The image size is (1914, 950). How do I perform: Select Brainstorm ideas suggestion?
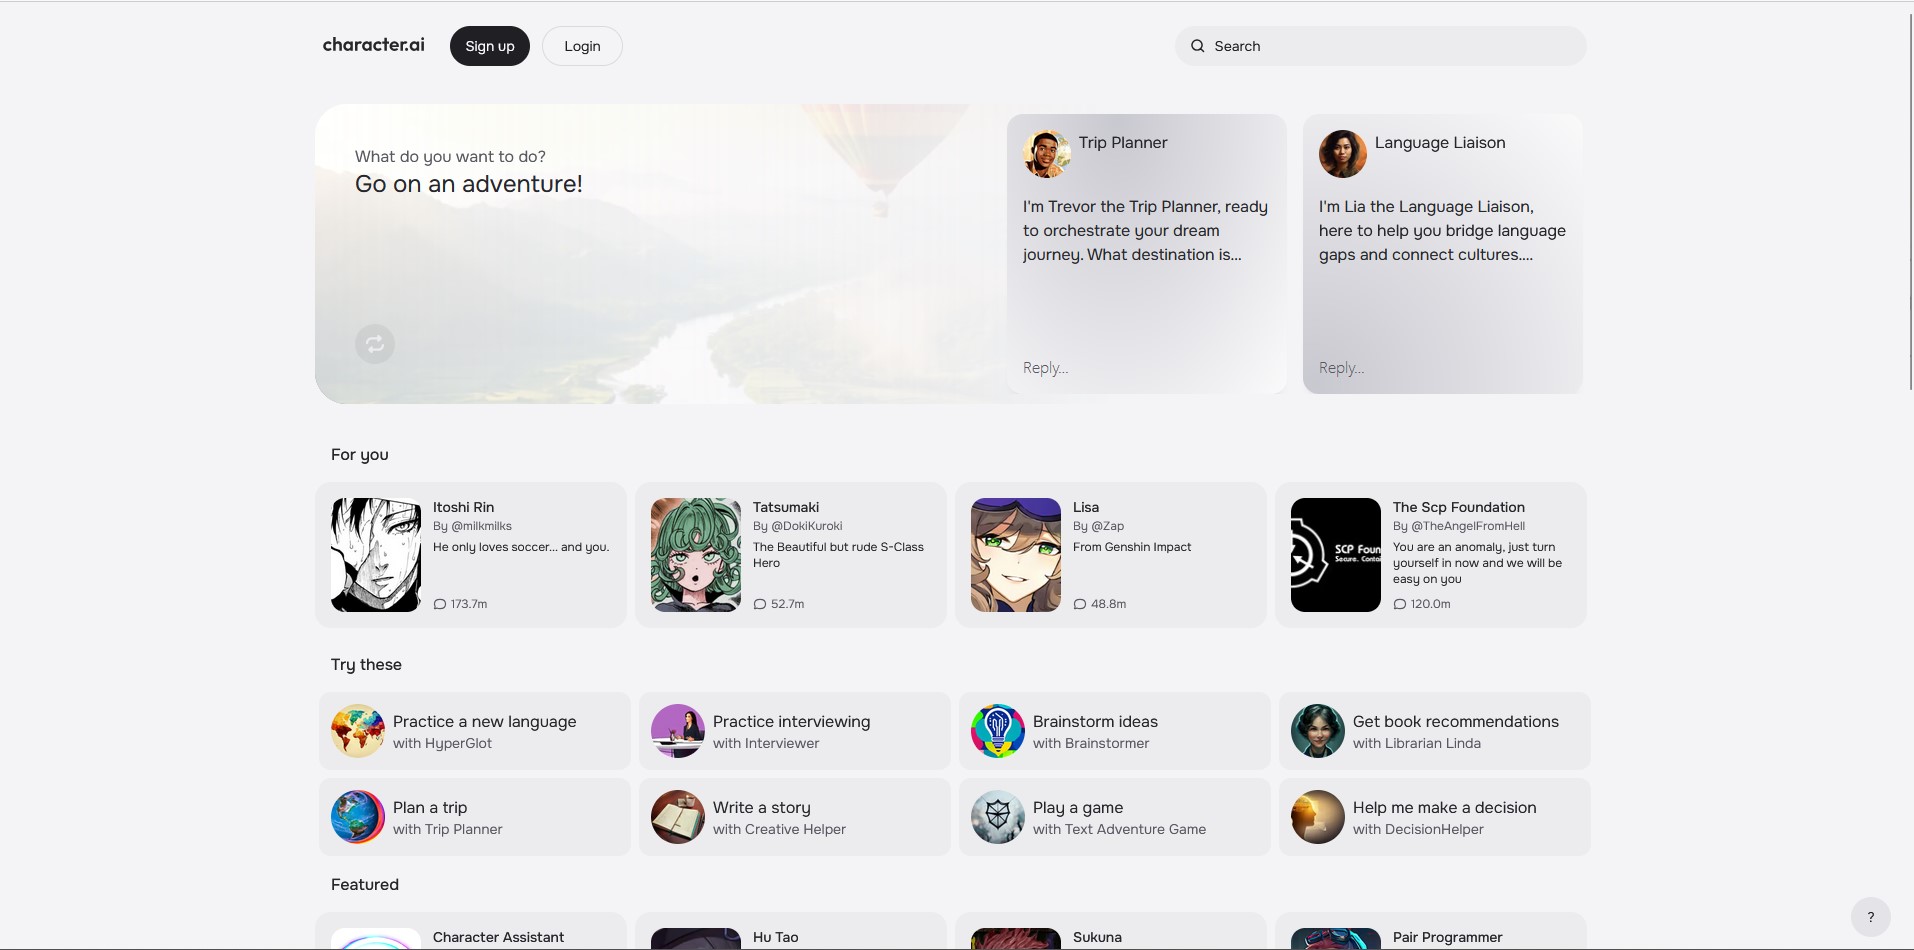click(x=1115, y=731)
